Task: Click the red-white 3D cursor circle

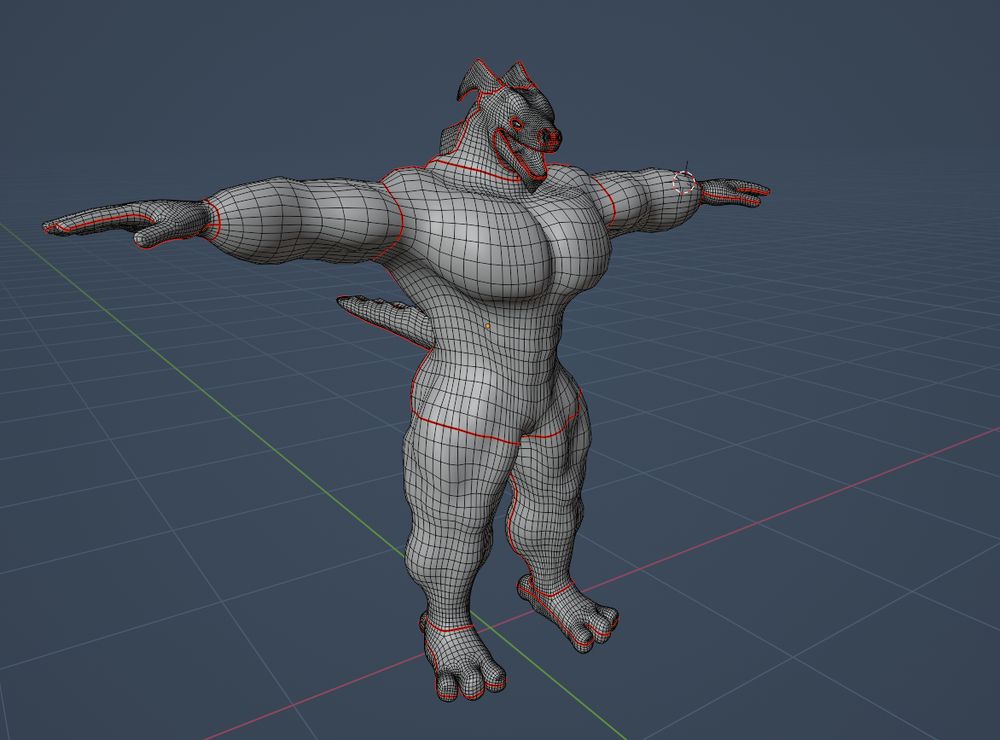Action: coord(684,183)
